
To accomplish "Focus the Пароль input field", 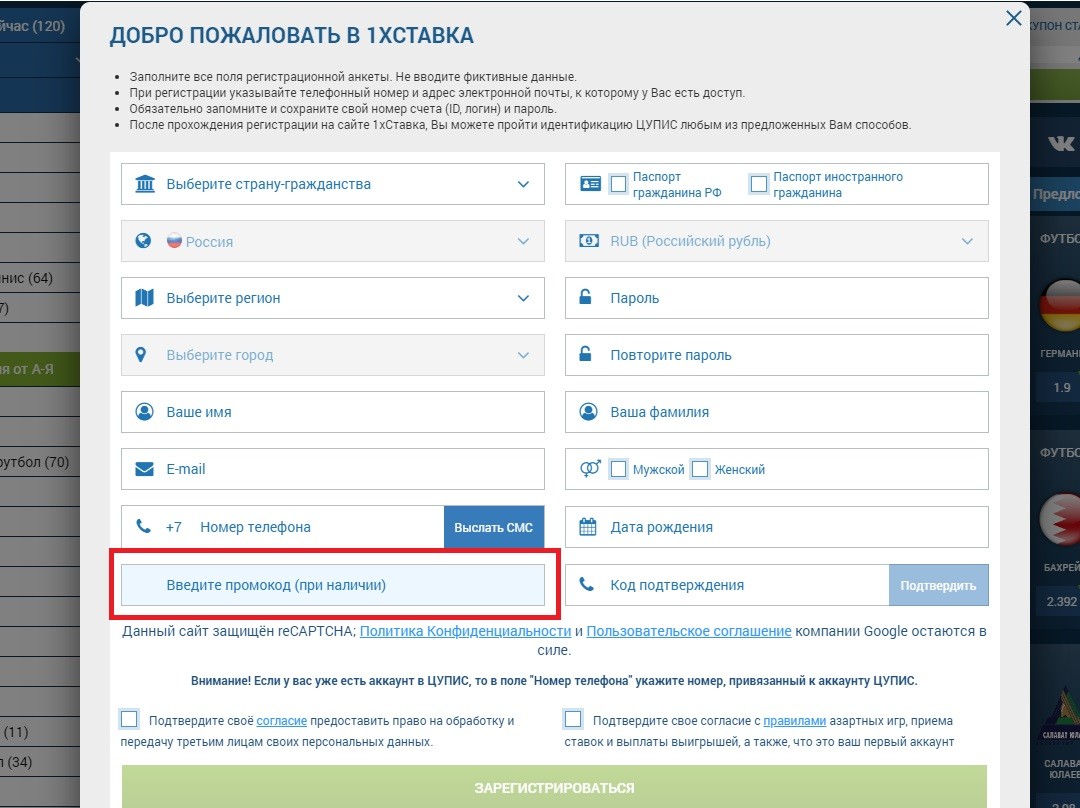I will 777,298.
